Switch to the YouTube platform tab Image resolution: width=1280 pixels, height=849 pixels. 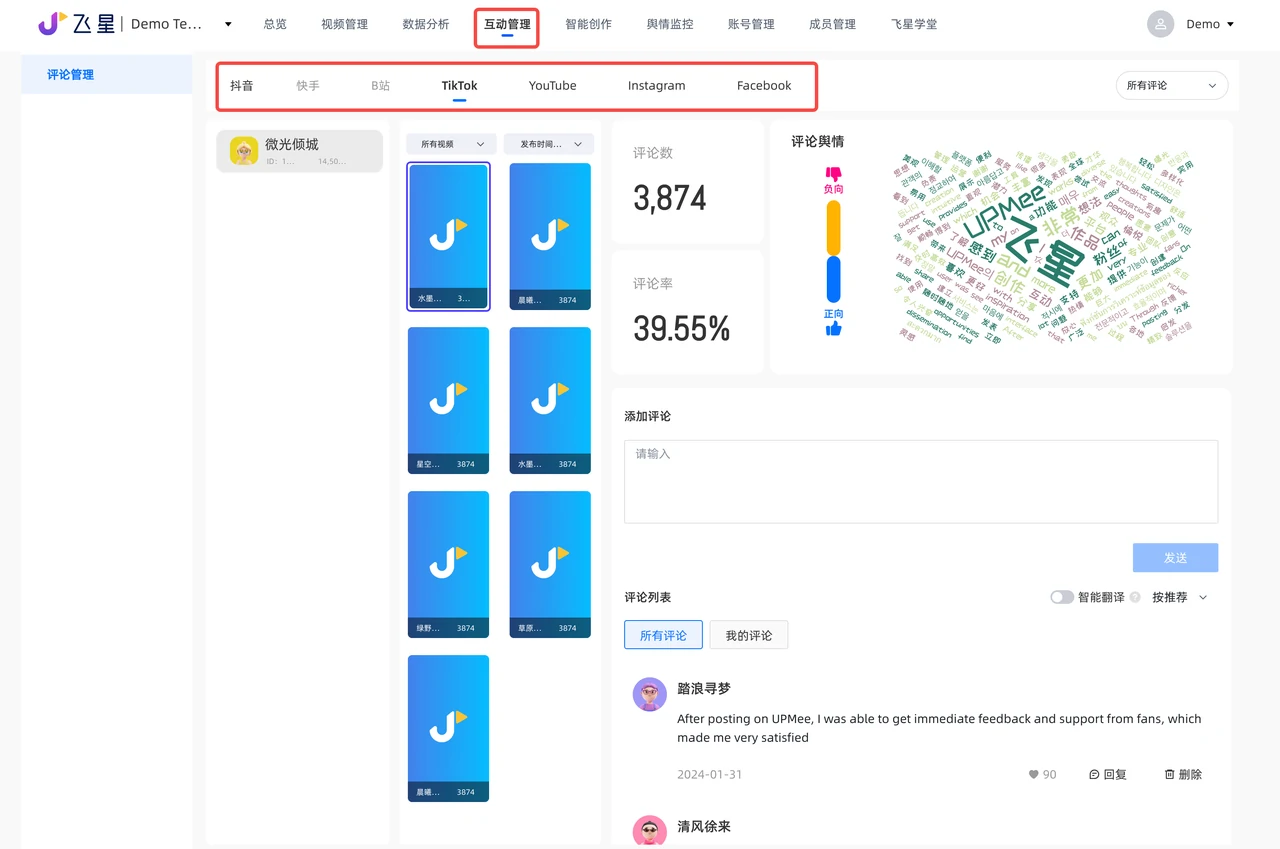552,85
